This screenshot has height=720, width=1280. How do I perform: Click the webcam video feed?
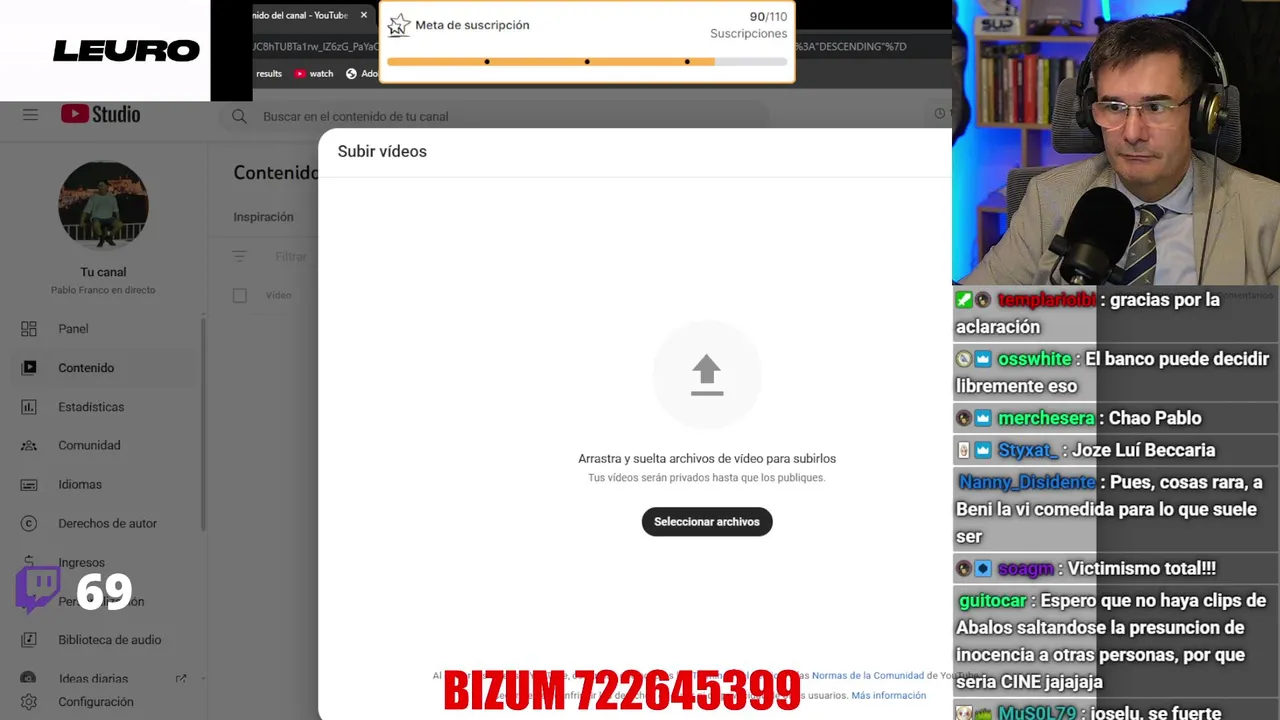(1116, 143)
